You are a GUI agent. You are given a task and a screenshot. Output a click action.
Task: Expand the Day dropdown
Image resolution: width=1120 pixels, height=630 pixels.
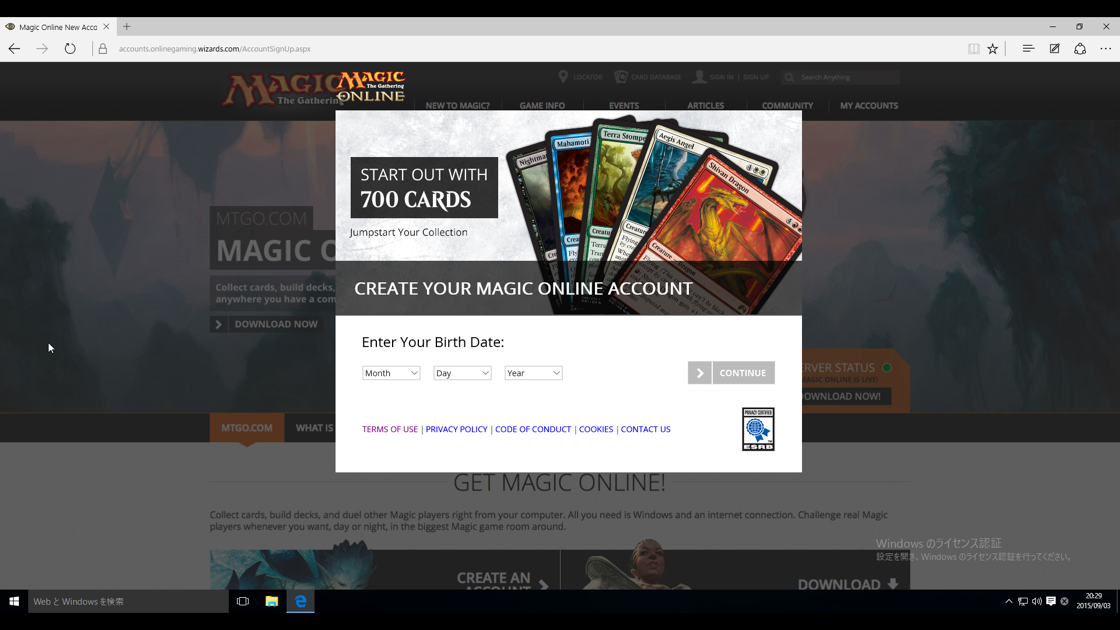pos(462,373)
